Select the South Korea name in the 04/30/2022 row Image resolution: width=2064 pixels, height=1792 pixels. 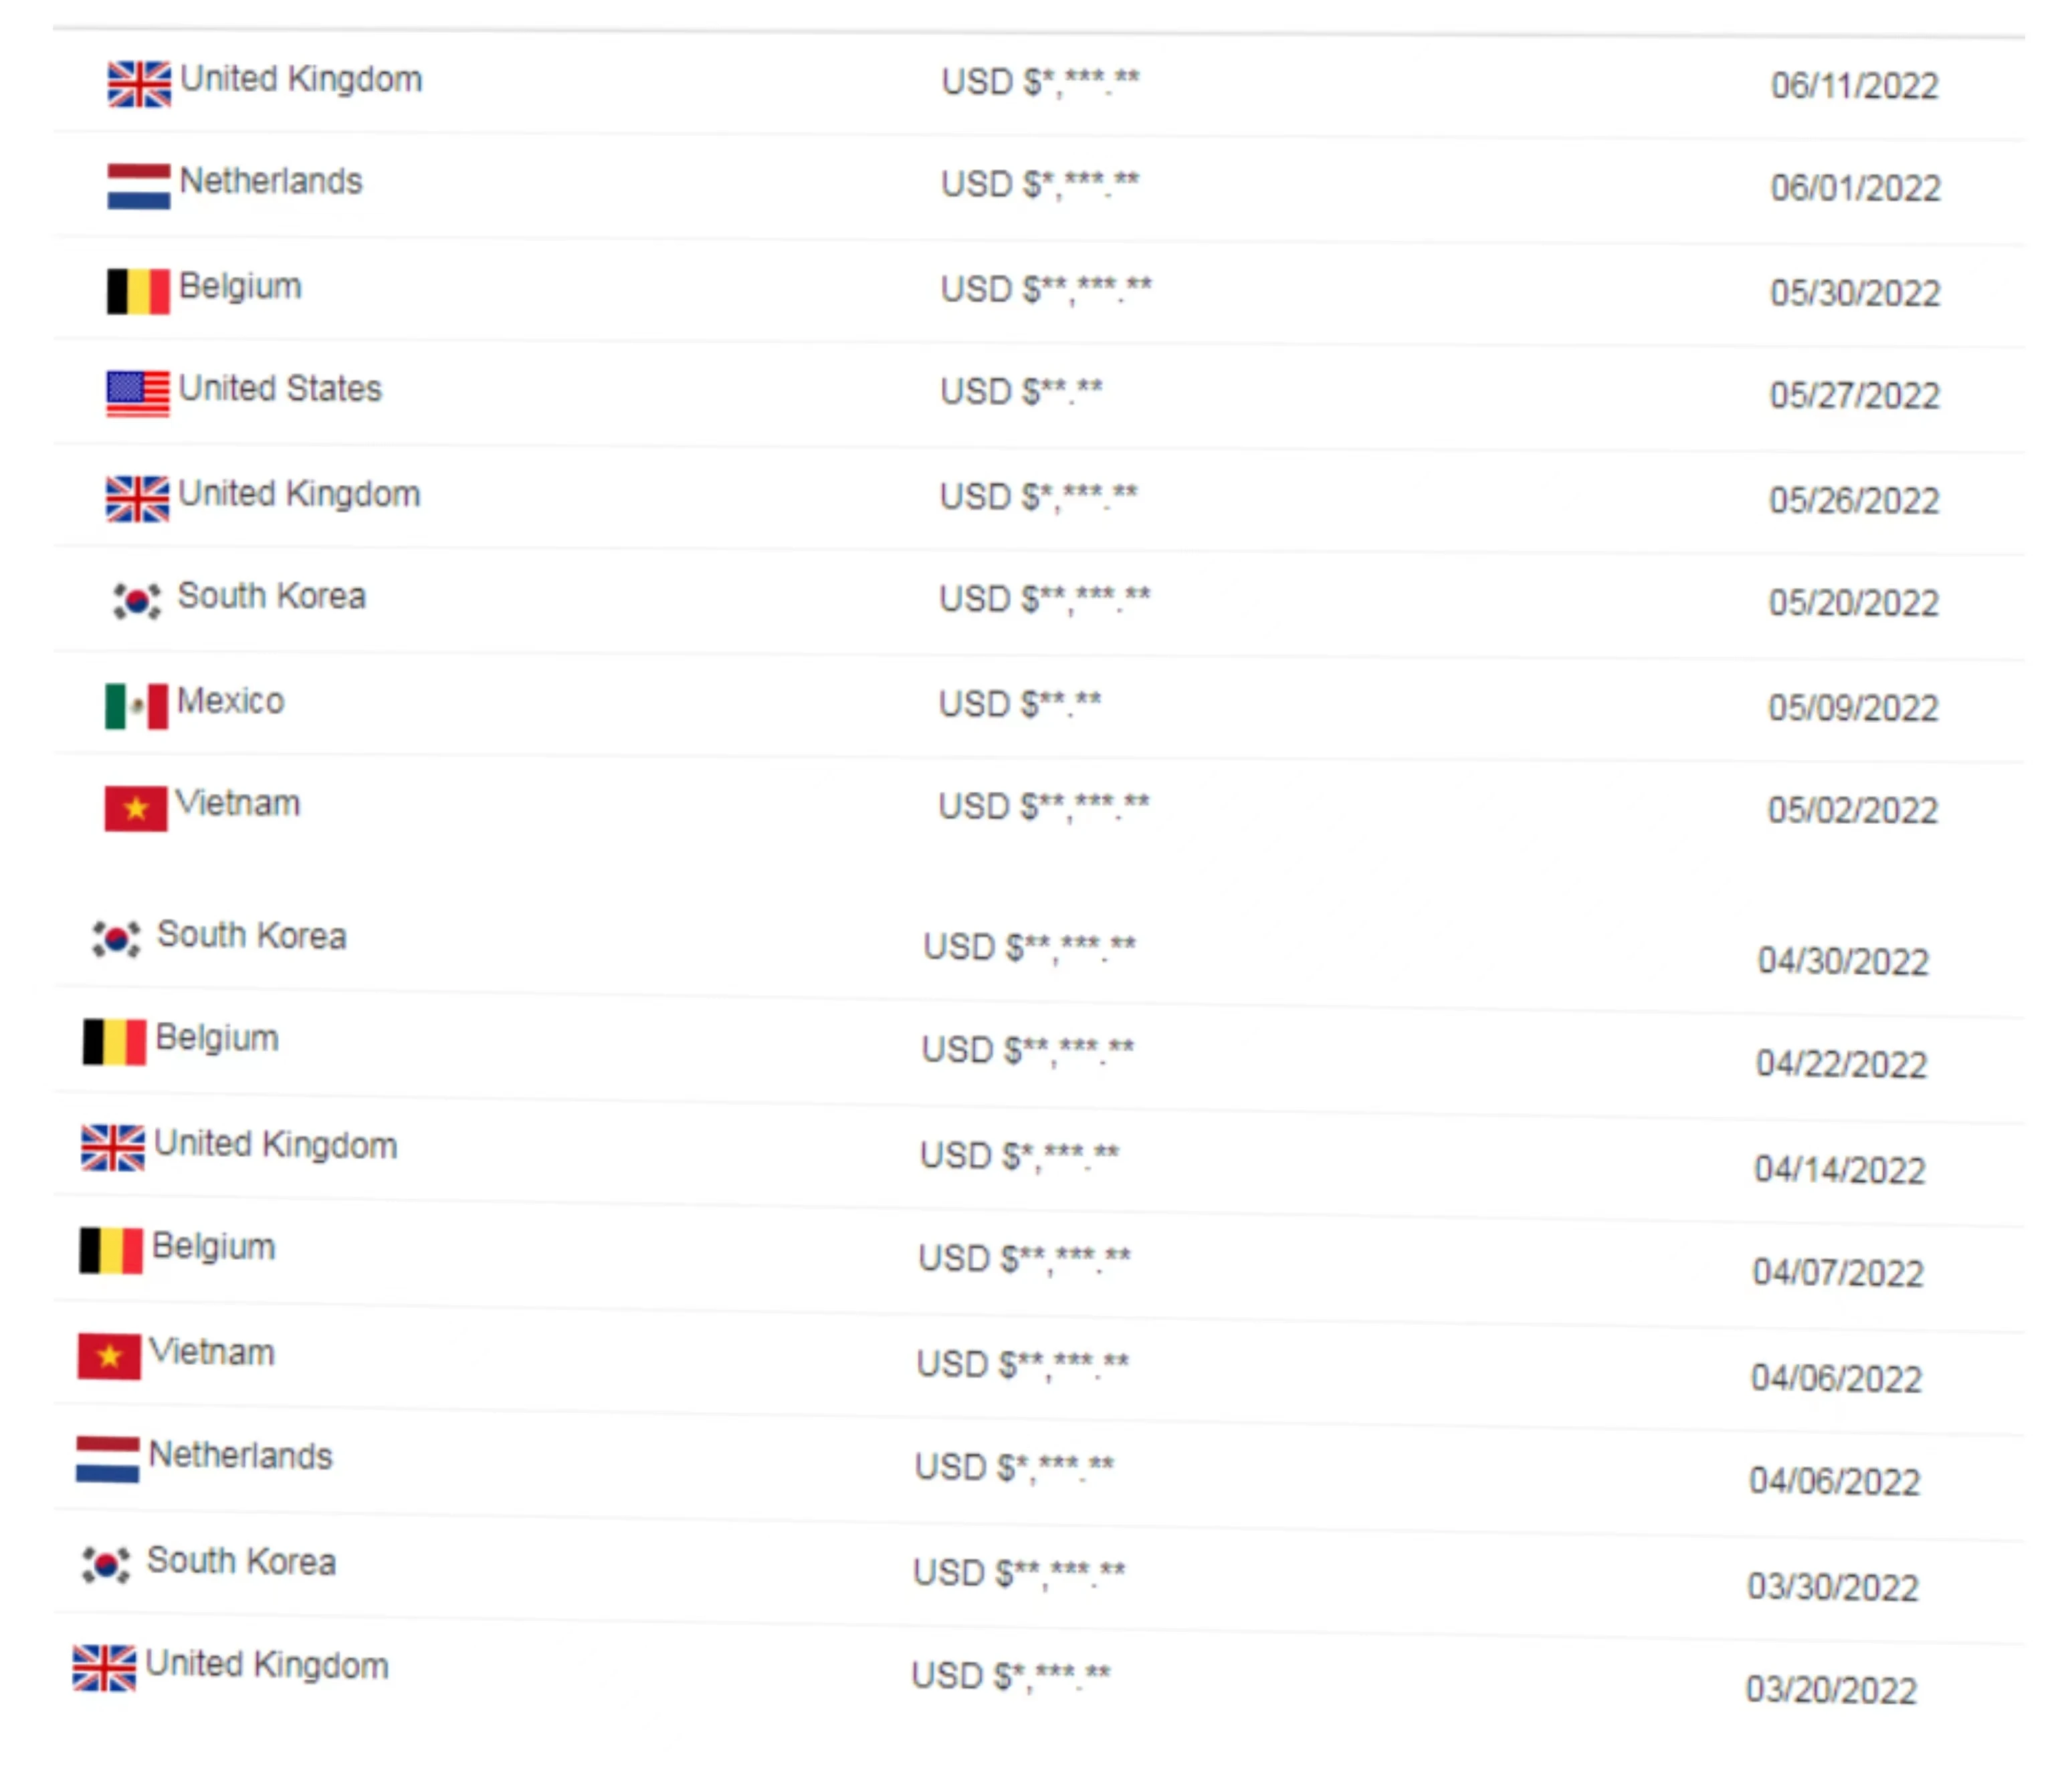coord(252,936)
